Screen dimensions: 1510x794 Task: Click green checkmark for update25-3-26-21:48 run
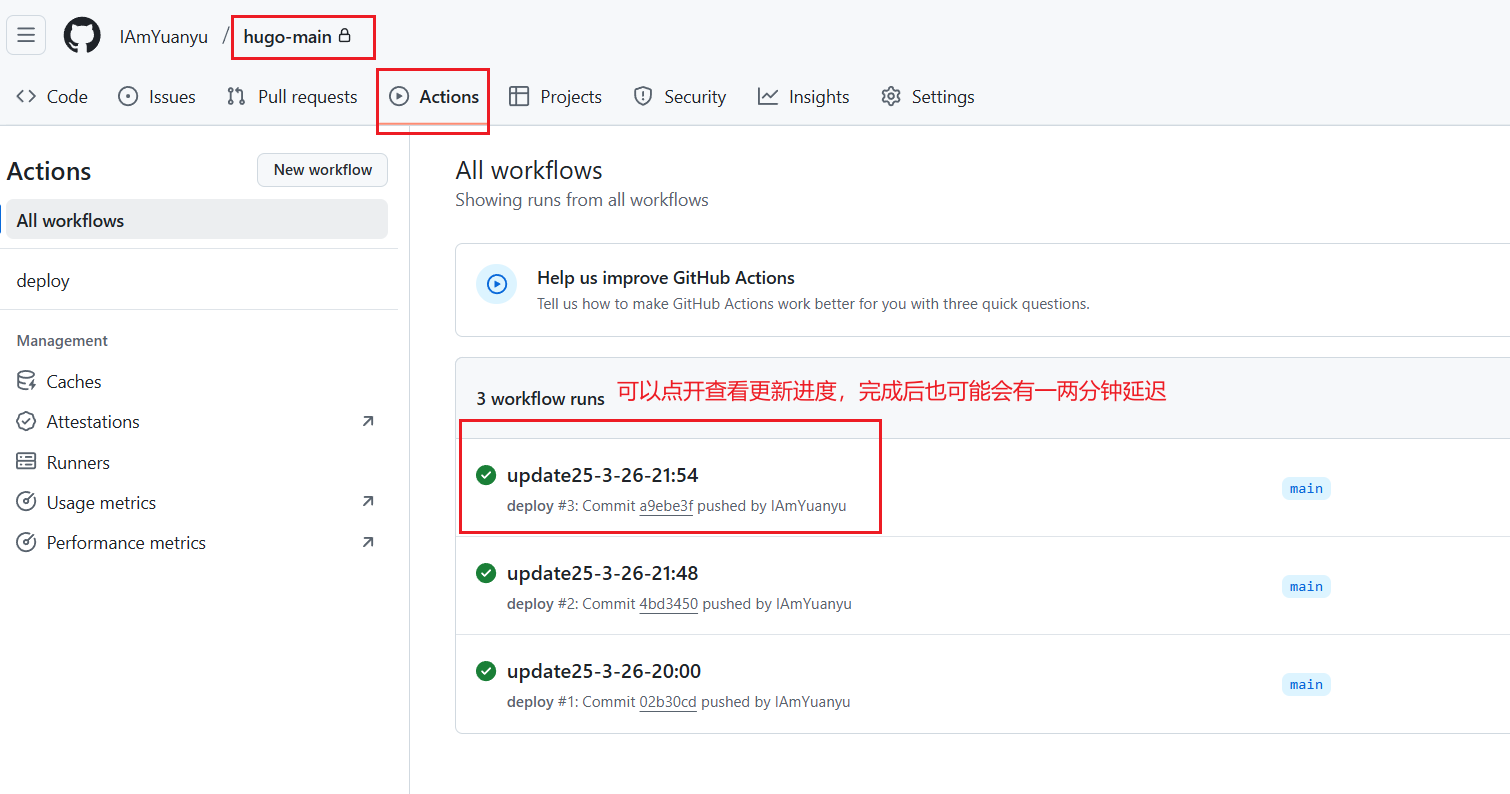tap(486, 573)
